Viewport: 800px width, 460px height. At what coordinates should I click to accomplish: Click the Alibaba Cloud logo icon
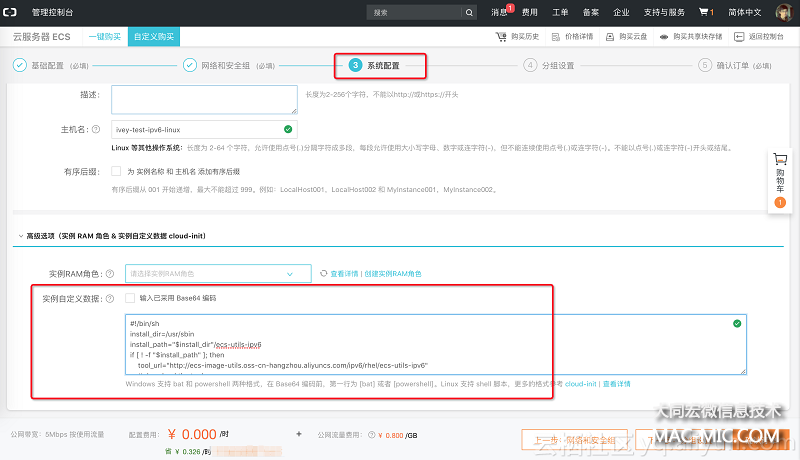[x=12, y=12]
